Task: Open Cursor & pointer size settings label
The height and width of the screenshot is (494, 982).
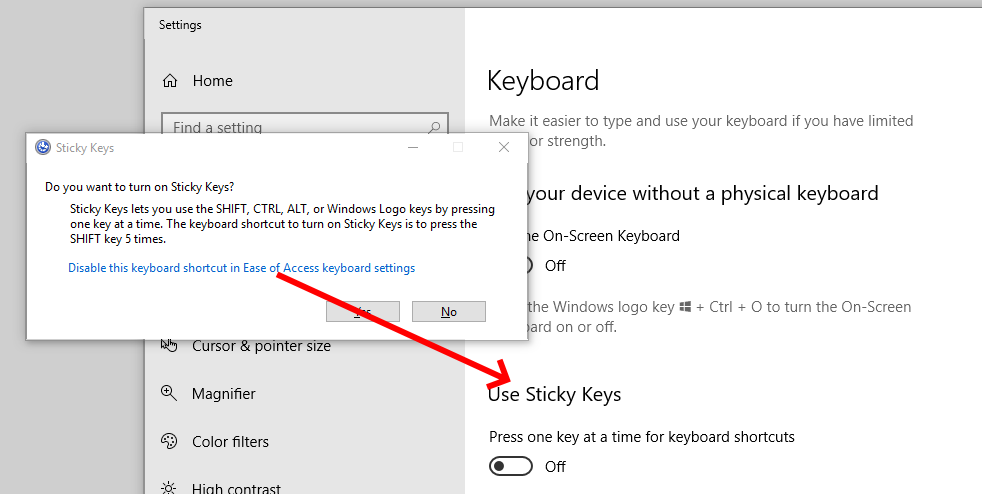Action: (x=261, y=346)
